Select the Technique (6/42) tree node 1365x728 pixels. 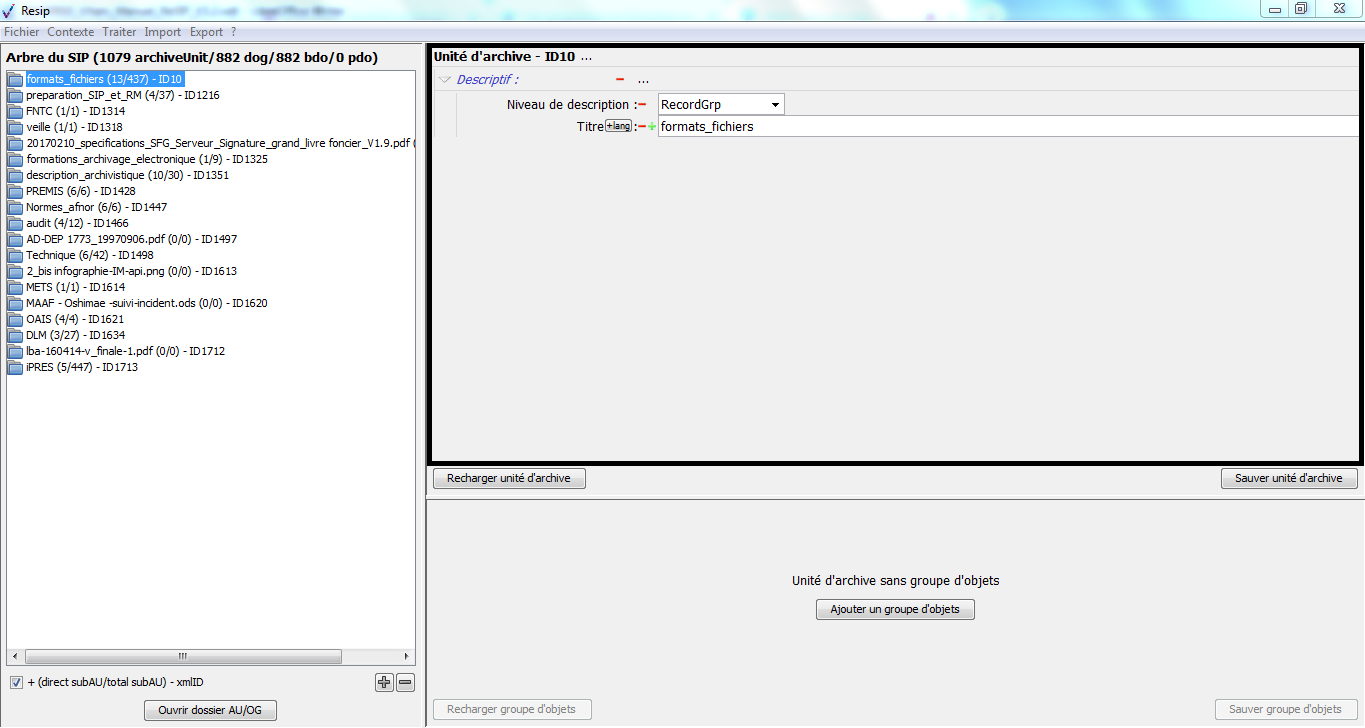[64, 255]
